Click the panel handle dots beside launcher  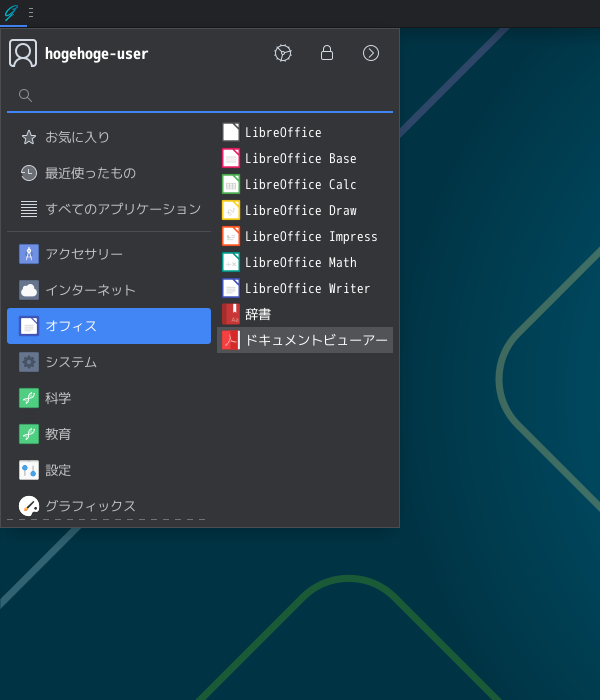[31, 12]
